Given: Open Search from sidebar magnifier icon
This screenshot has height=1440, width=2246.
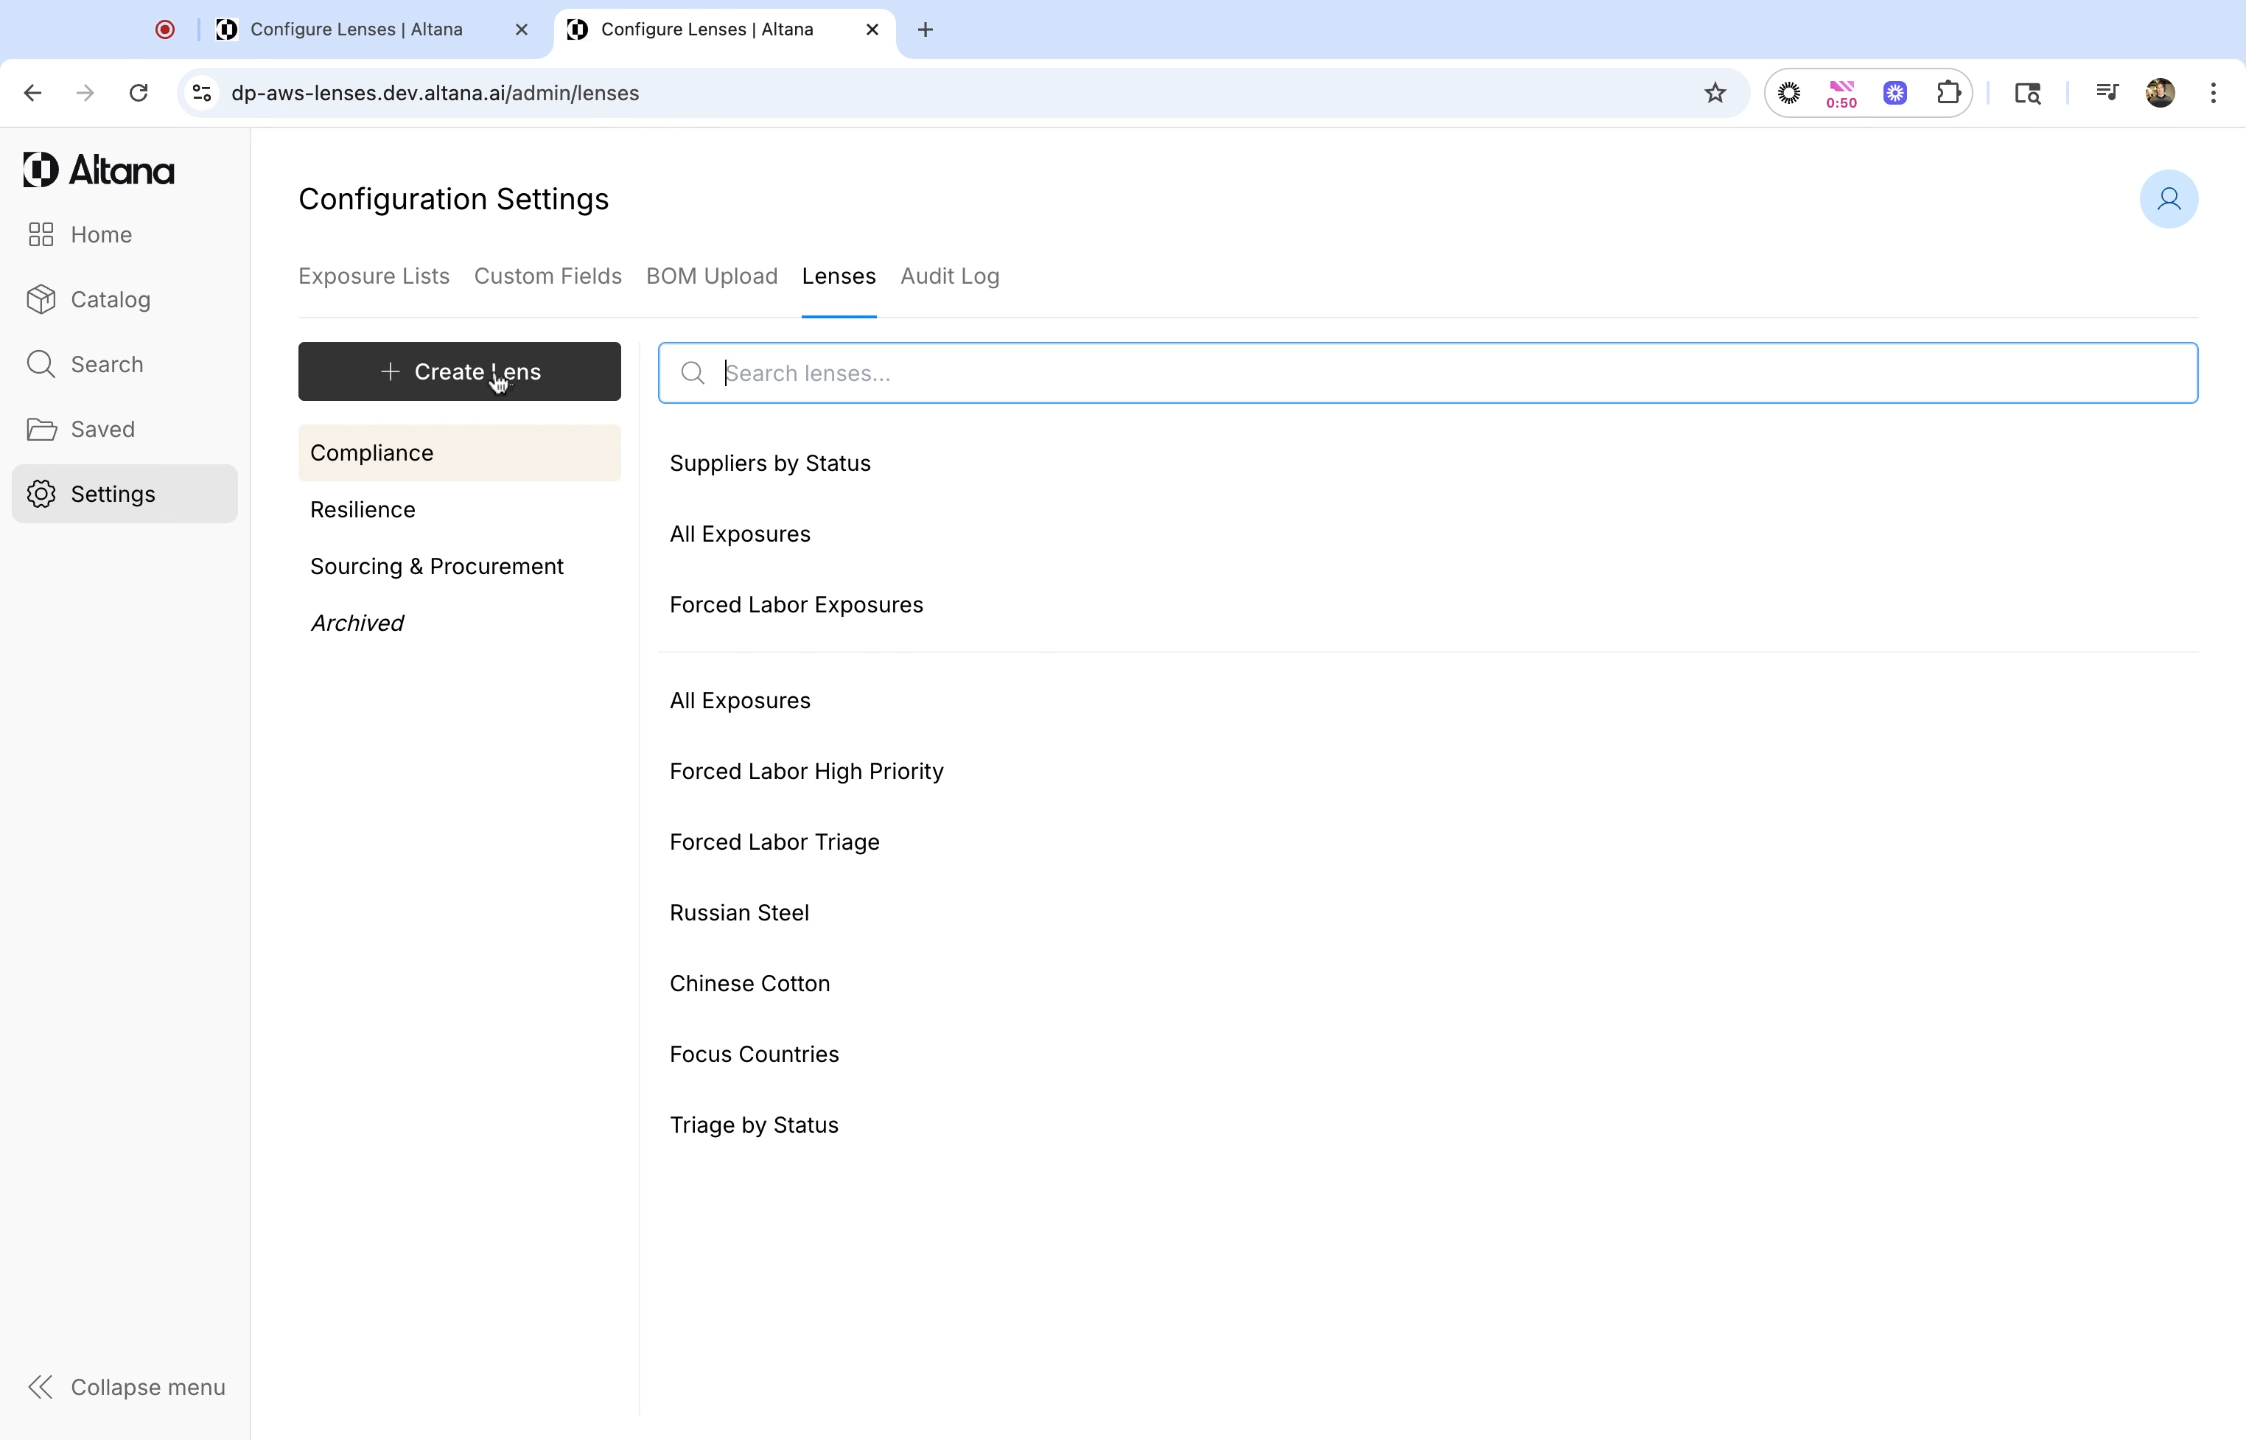Looking at the screenshot, I should coord(41,364).
